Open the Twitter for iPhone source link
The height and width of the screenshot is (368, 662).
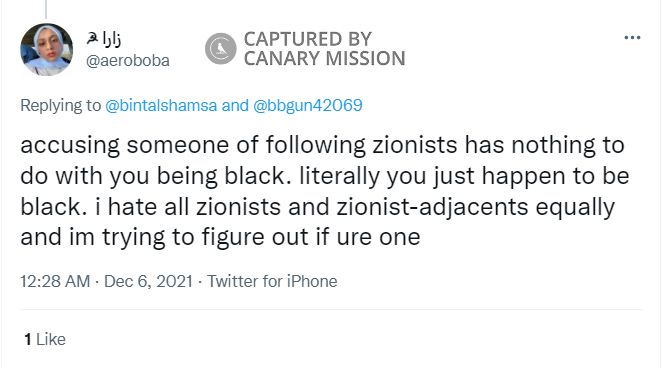click(x=272, y=281)
